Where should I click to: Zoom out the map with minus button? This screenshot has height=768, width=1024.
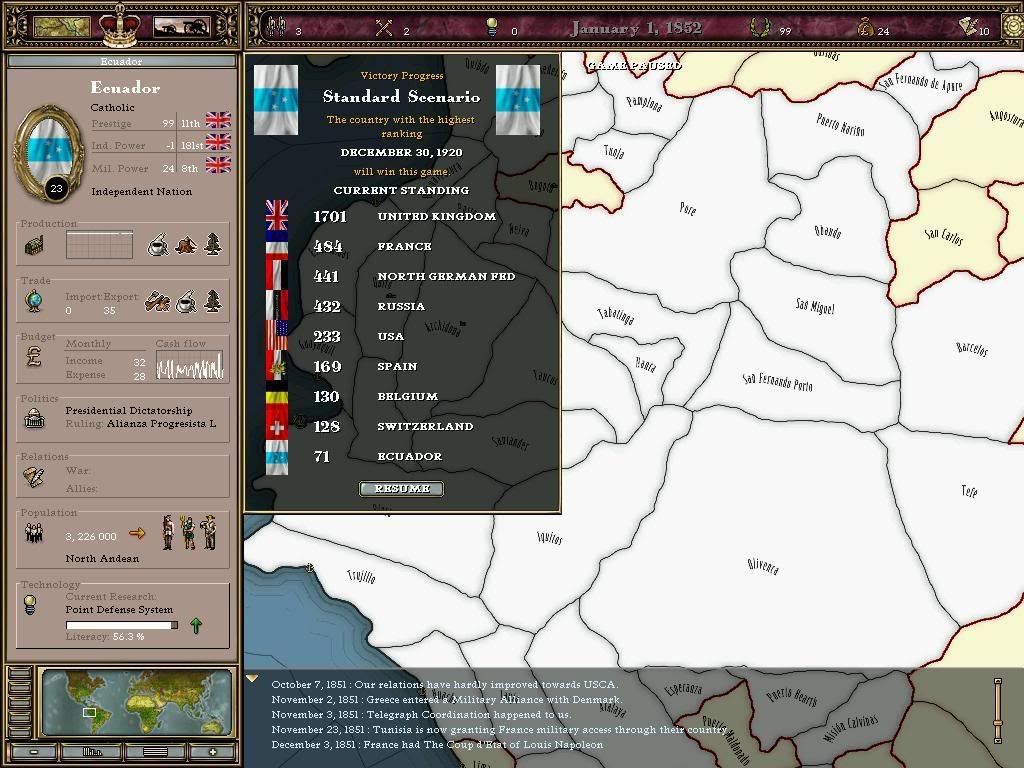(34, 752)
